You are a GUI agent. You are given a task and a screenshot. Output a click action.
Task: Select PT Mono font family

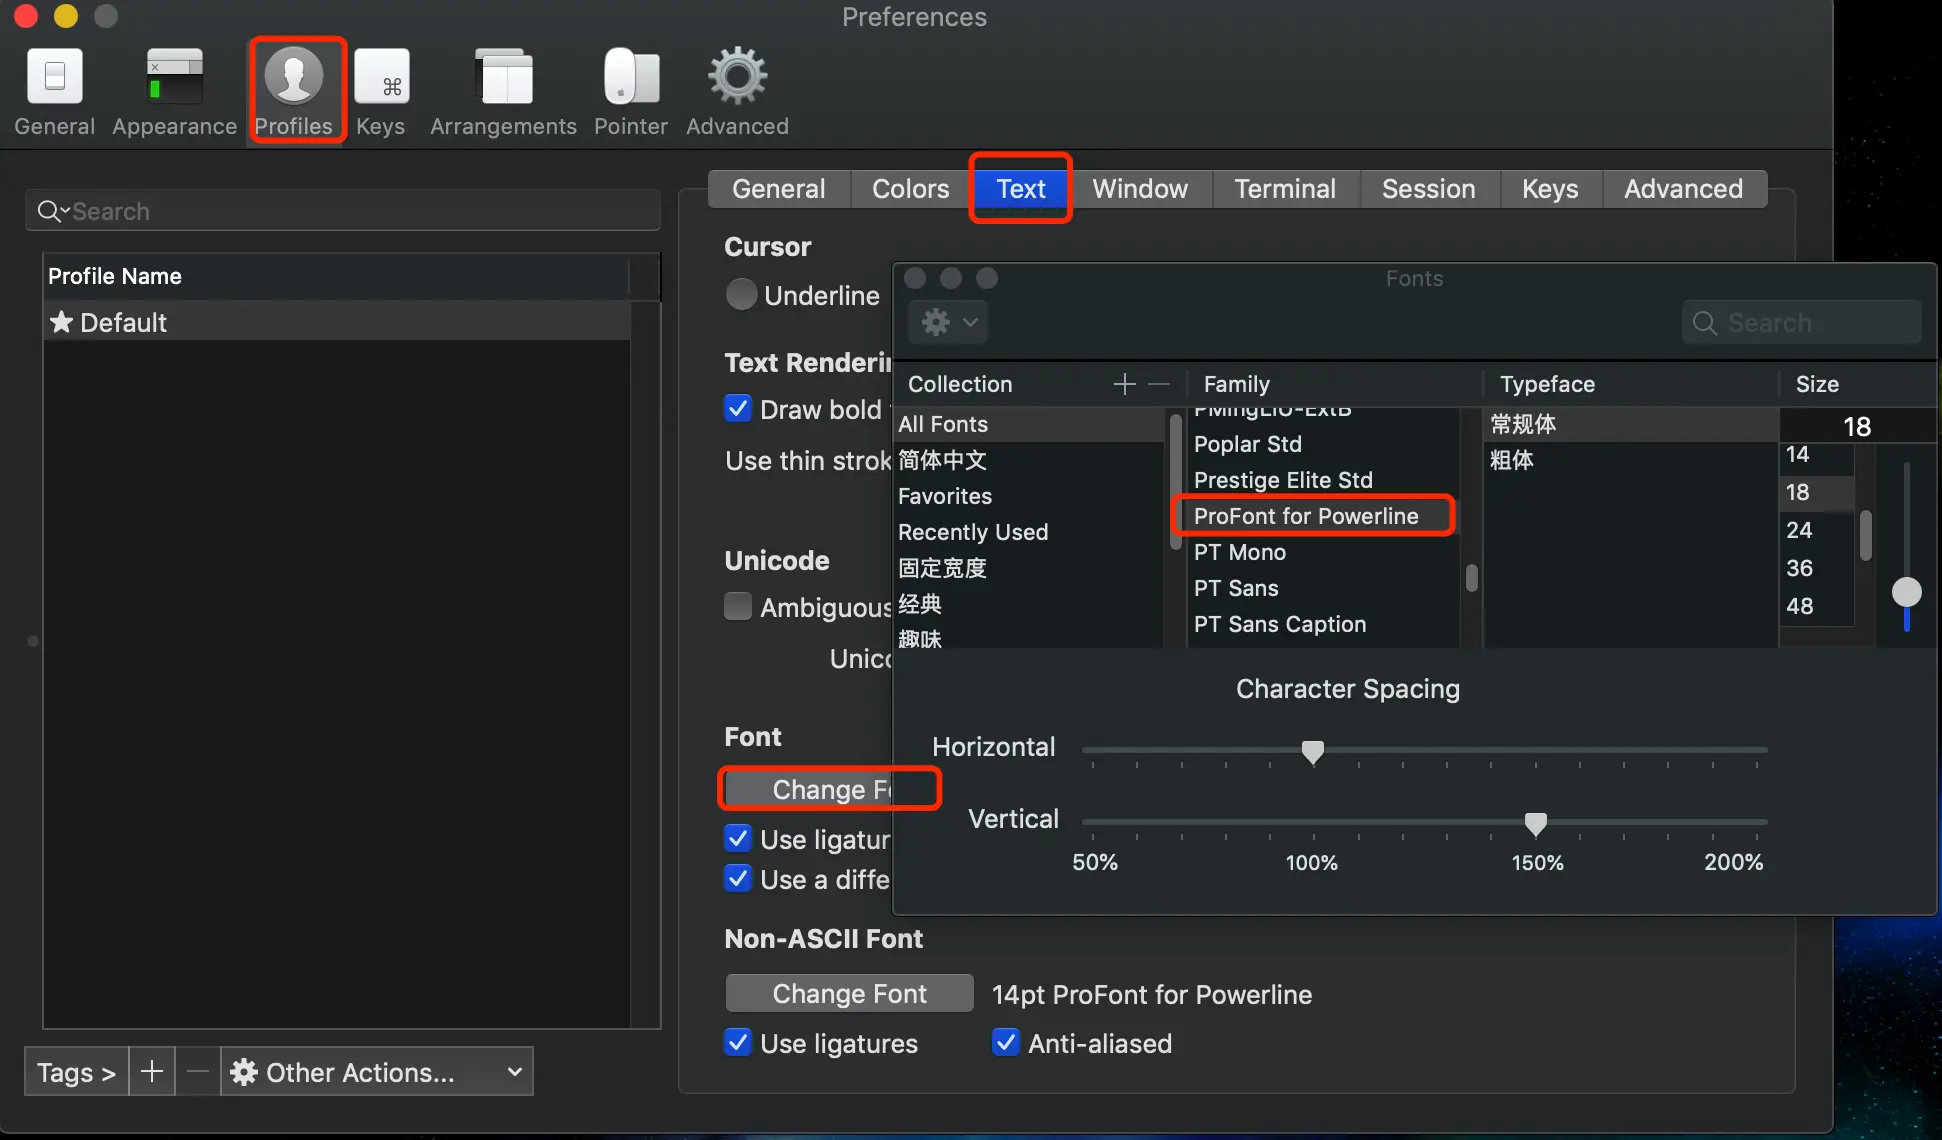(x=1240, y=552)
